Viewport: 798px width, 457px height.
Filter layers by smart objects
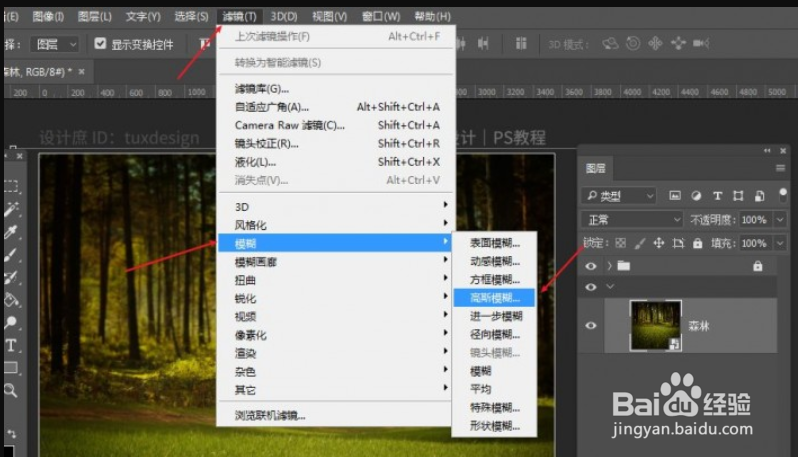759,195
